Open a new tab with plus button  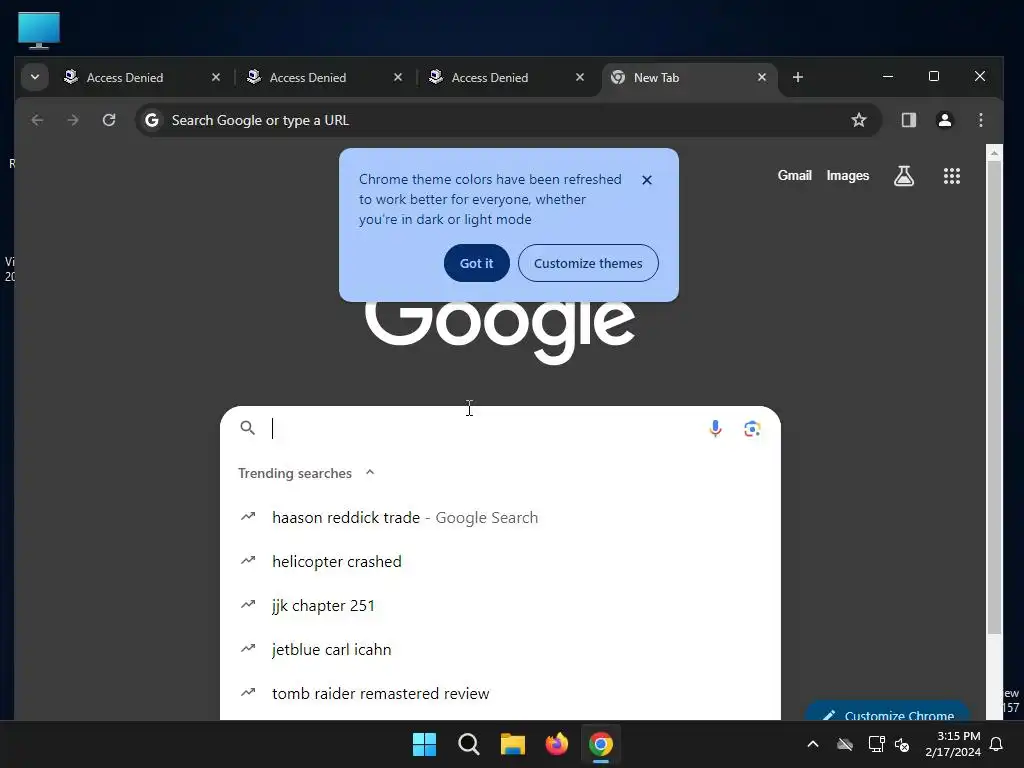click(x=797, y=77)
